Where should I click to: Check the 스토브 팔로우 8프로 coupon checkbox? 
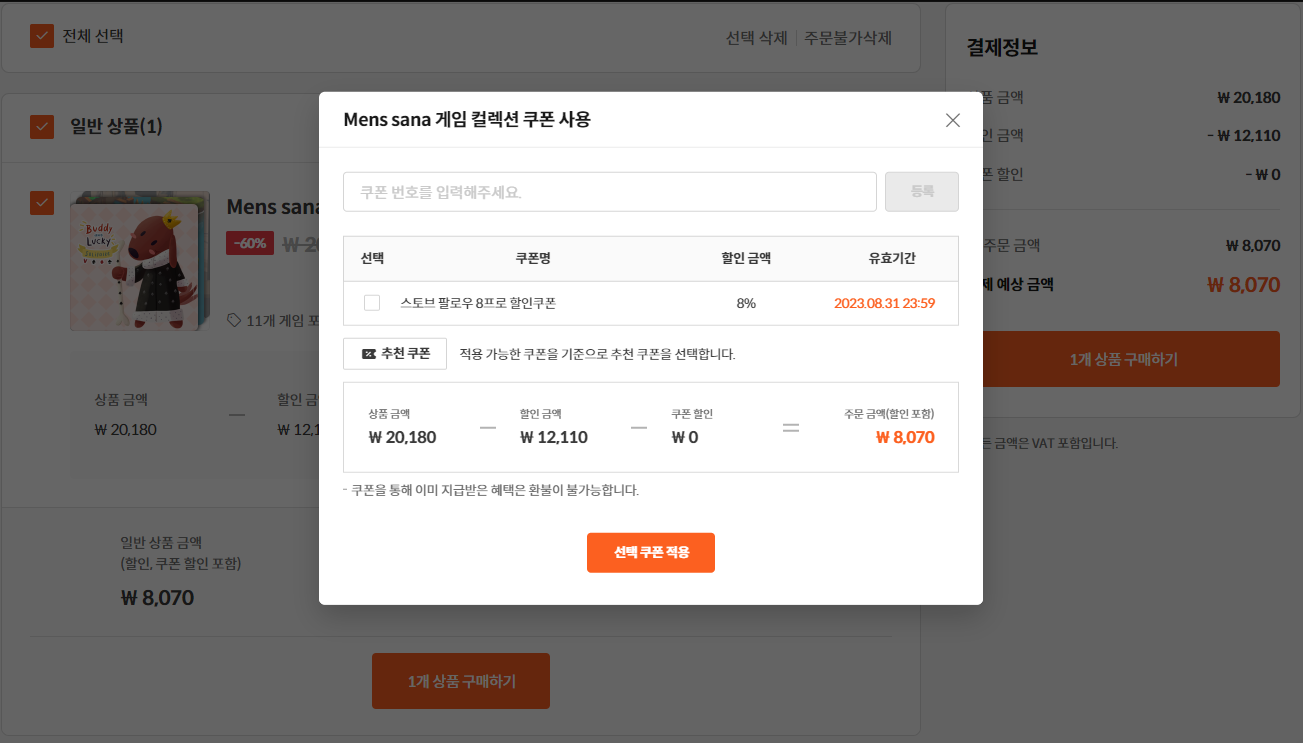(x=372, y=303)
